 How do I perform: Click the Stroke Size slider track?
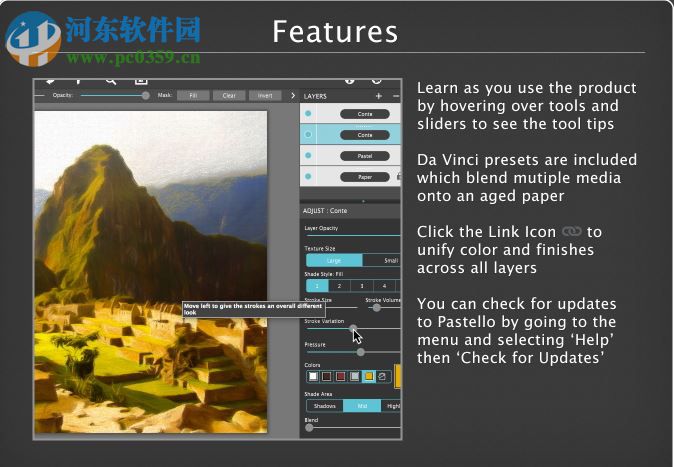coord(343,307)
